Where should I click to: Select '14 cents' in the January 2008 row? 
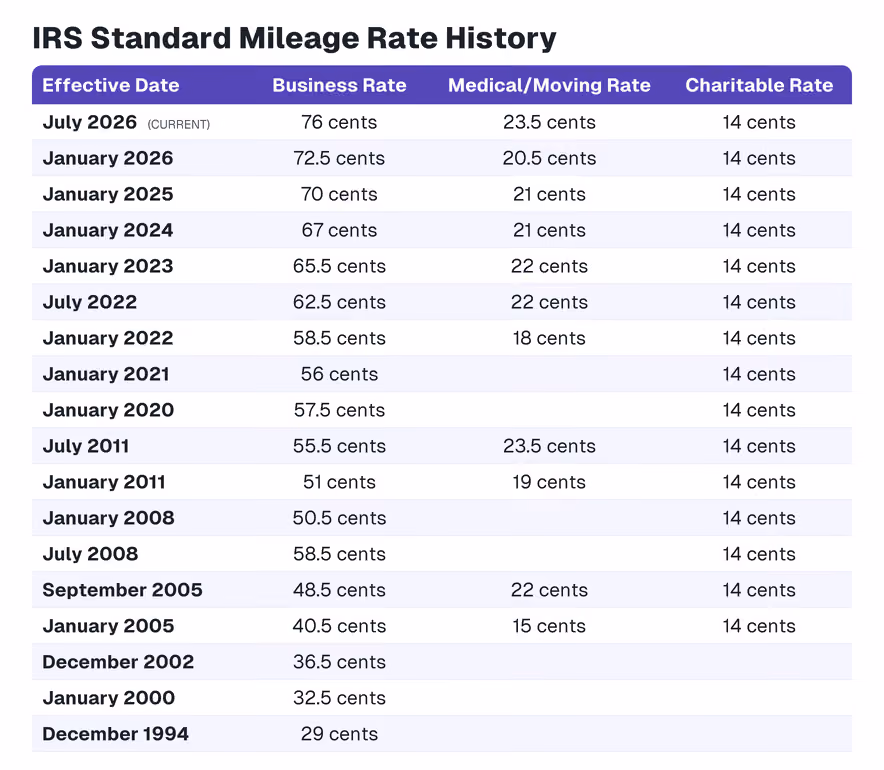tap(759, 519)
